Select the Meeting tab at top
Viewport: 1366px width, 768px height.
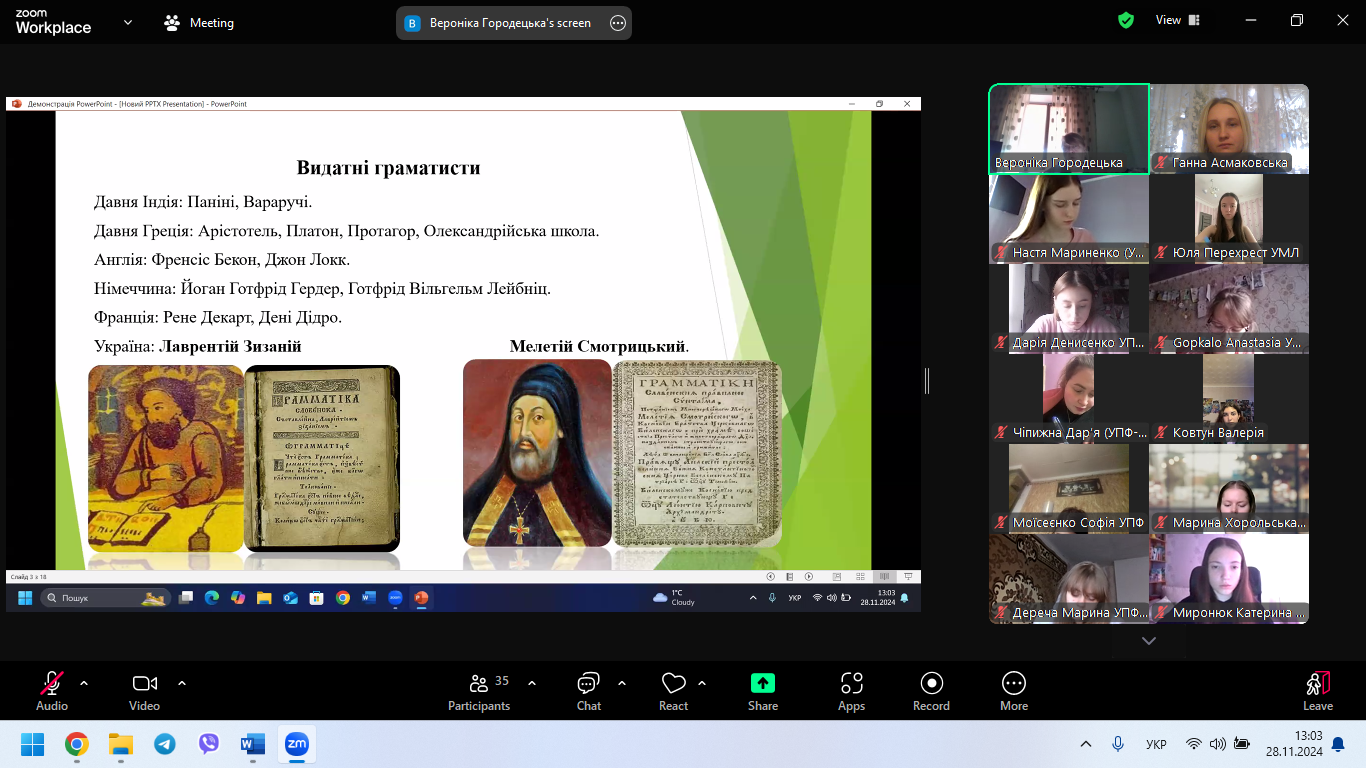(x=199, y=22)
